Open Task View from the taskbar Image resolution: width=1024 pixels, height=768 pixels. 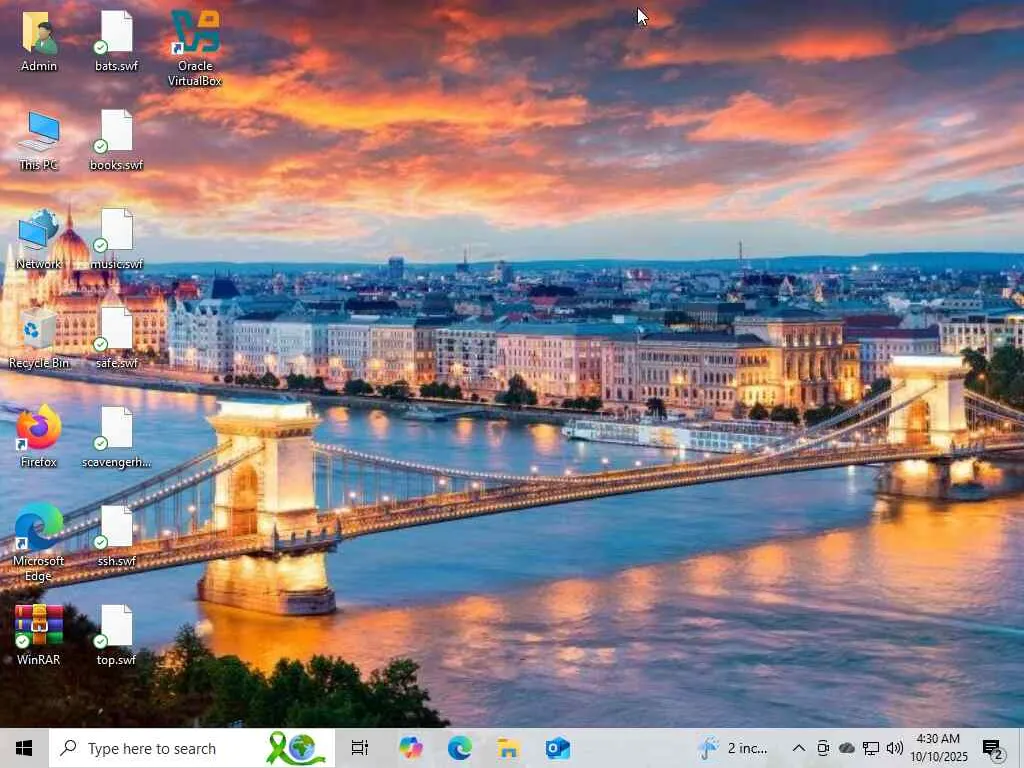360,748
